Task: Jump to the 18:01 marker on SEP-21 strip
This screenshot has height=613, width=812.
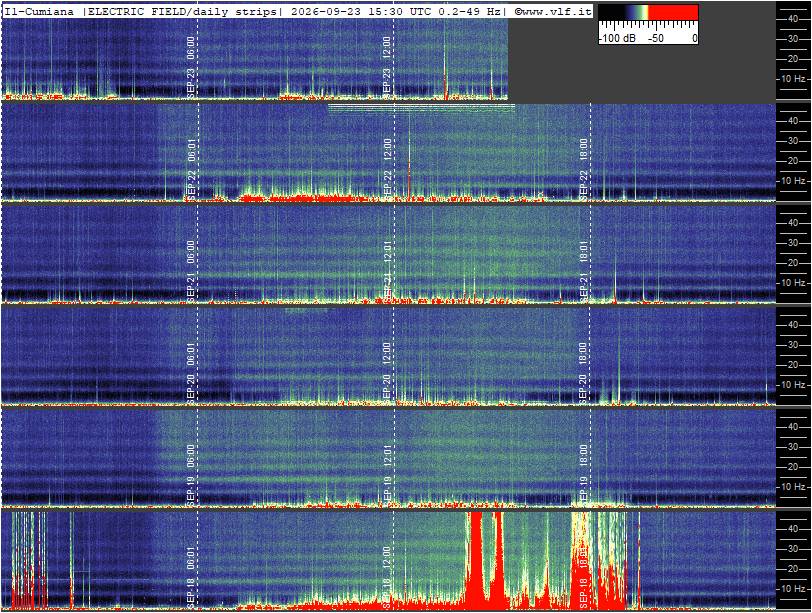Action: 583,251
